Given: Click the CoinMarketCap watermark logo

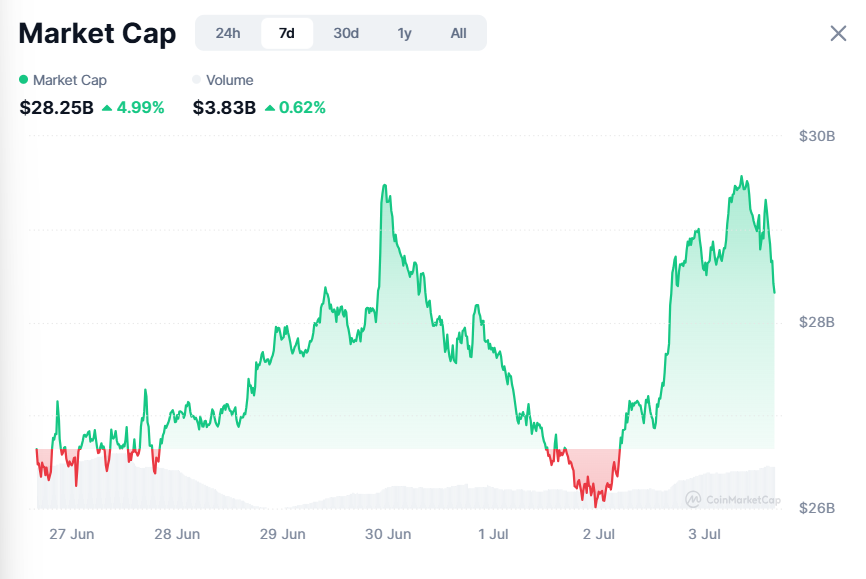Looking at the screenshot, I should [x=732, y=498].
